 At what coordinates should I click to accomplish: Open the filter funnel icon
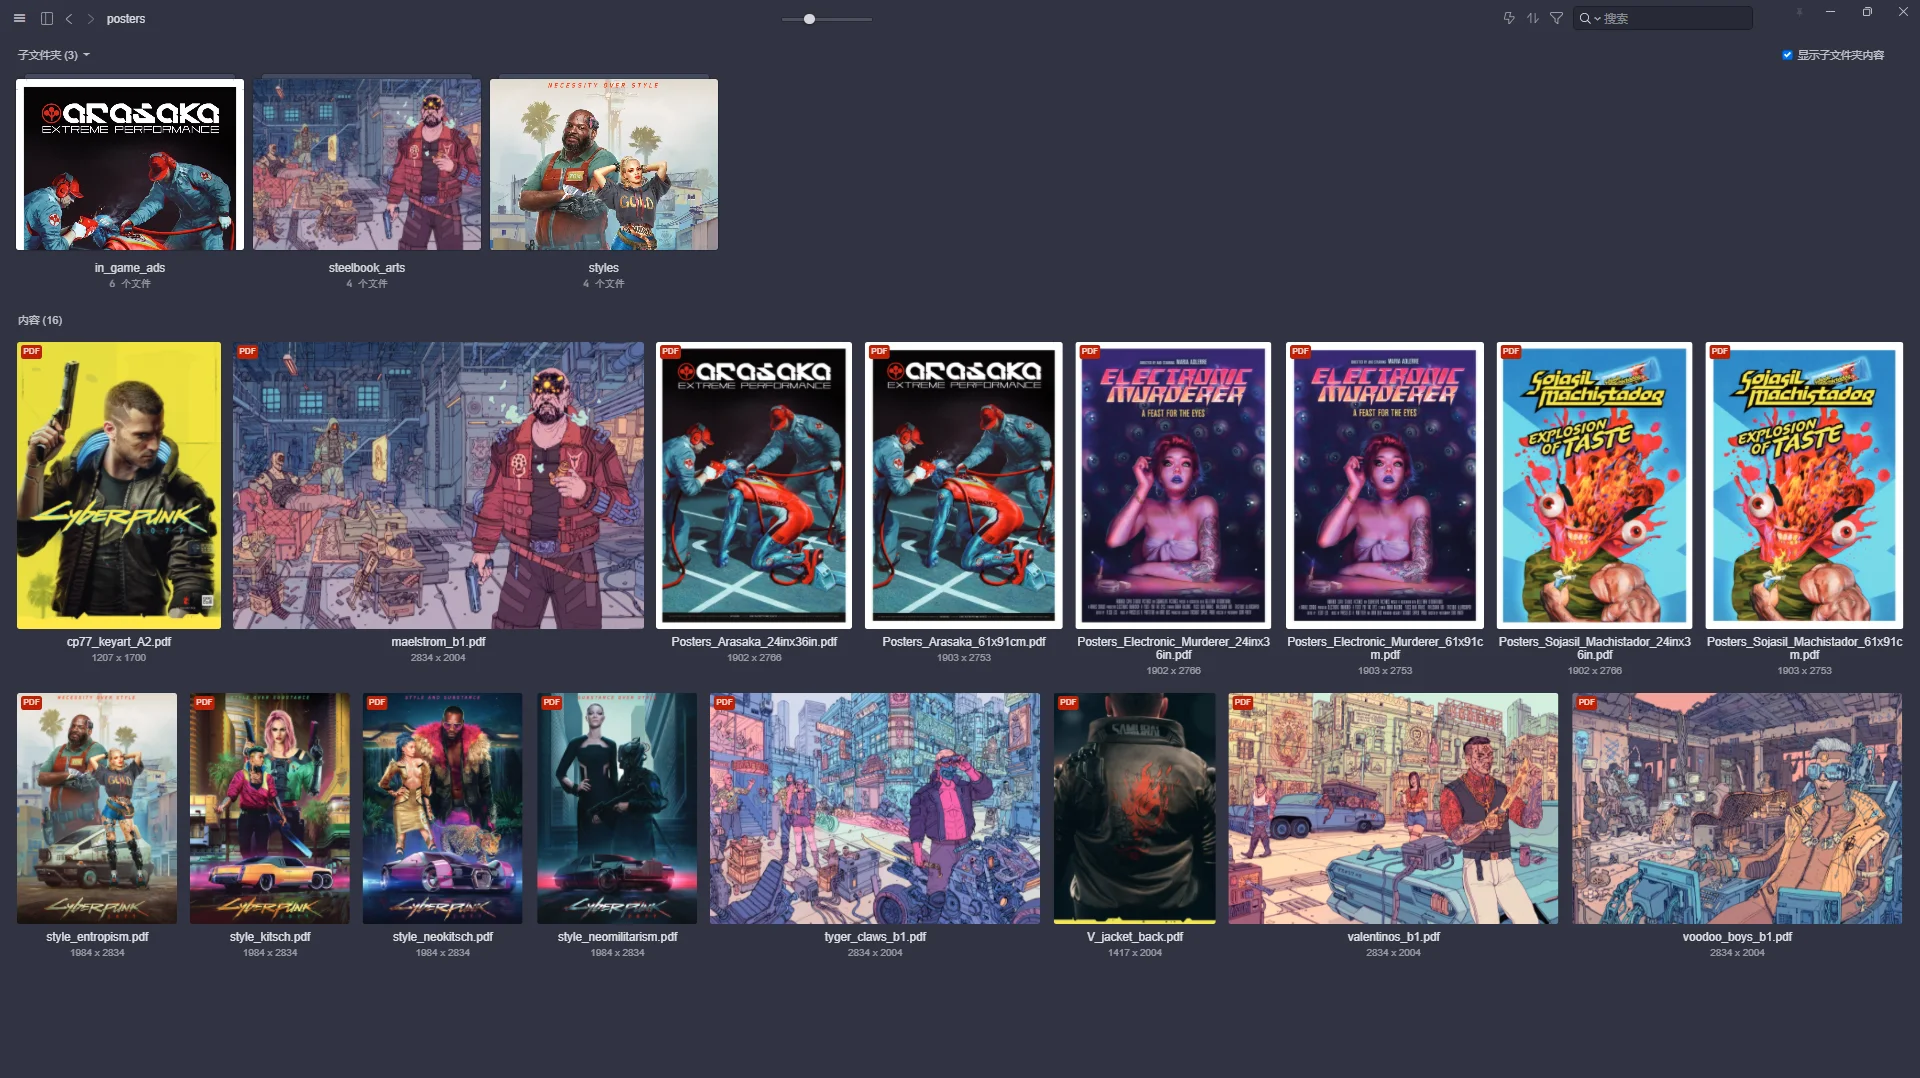[1556, 18]
